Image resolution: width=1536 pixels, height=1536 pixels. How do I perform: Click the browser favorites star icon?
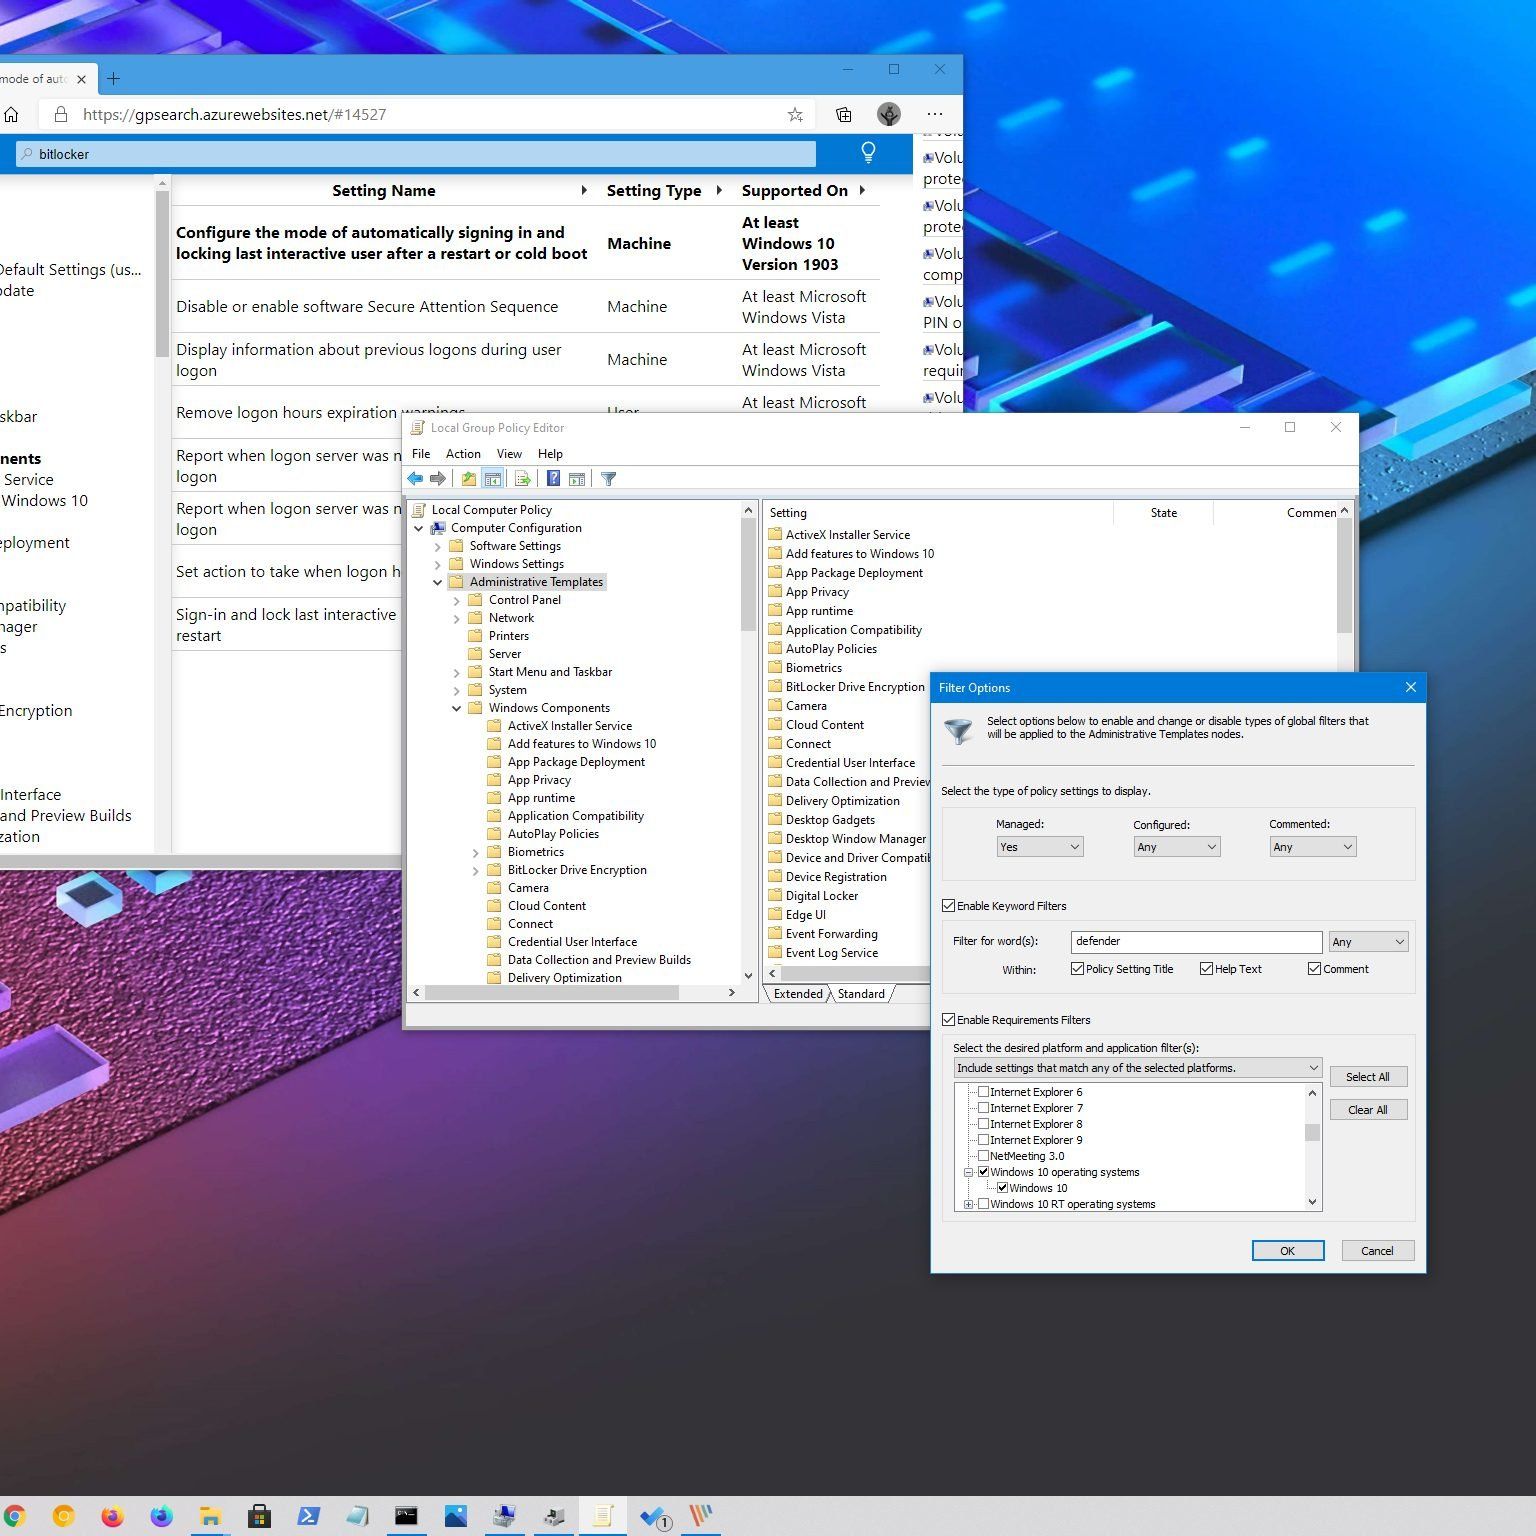(795, 115)
